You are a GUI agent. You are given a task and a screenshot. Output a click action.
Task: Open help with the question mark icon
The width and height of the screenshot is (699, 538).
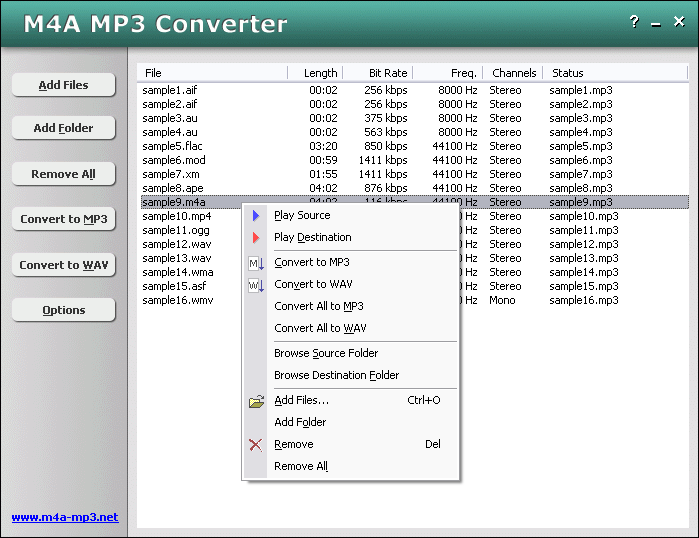[634, 21]
